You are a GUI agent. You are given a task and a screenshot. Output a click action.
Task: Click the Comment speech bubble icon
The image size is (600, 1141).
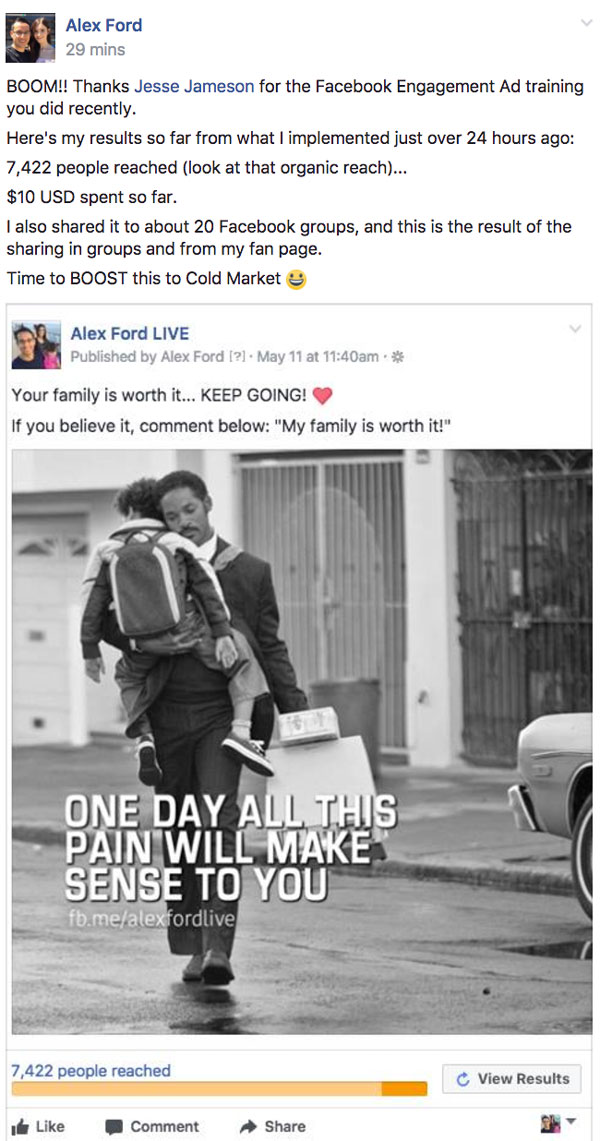tap(113, 1127)
